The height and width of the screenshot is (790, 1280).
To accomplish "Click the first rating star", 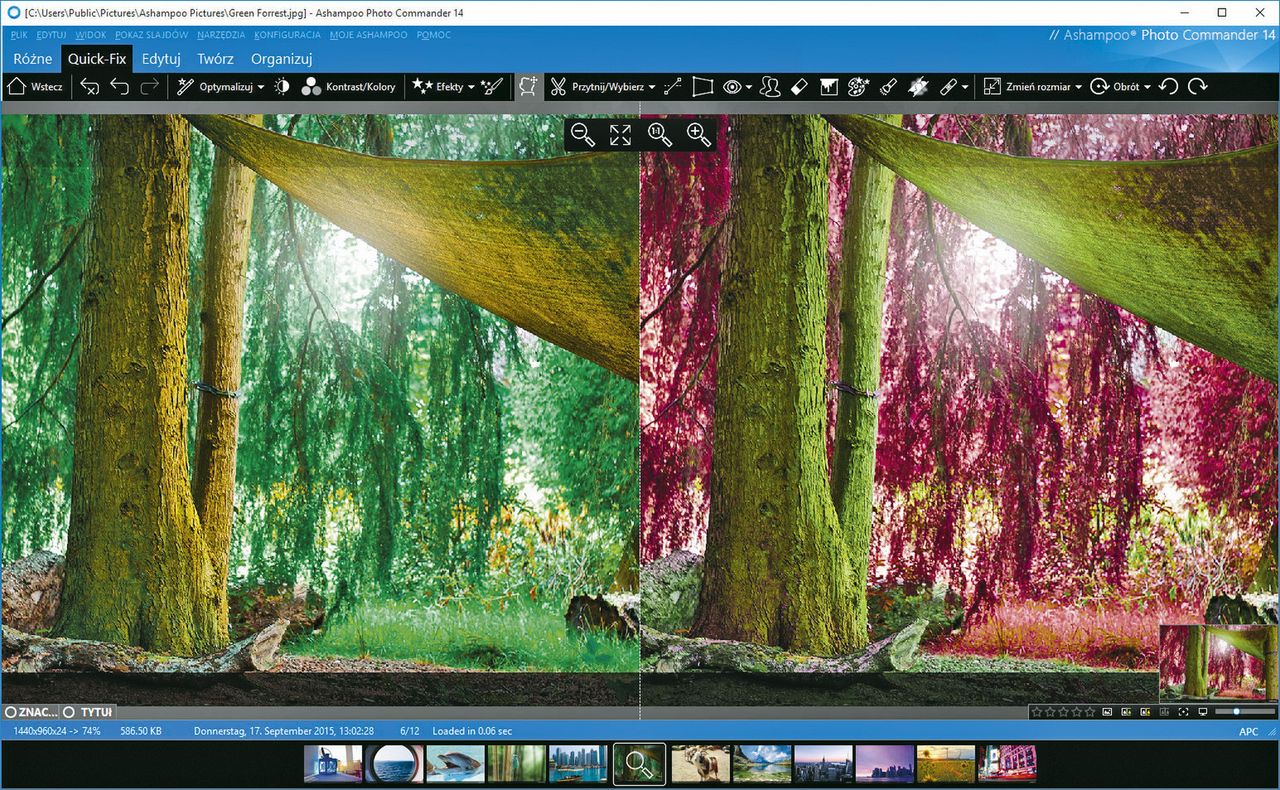I will point(1037,712).
